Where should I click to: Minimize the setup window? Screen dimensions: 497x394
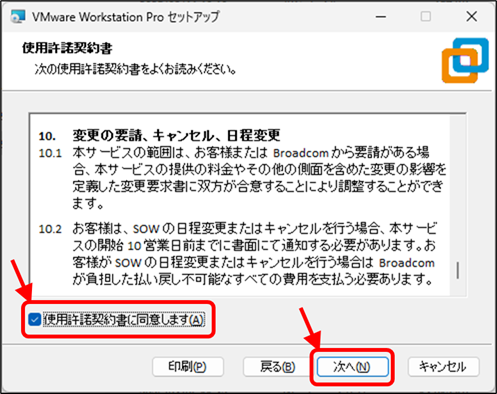(381, 16)
